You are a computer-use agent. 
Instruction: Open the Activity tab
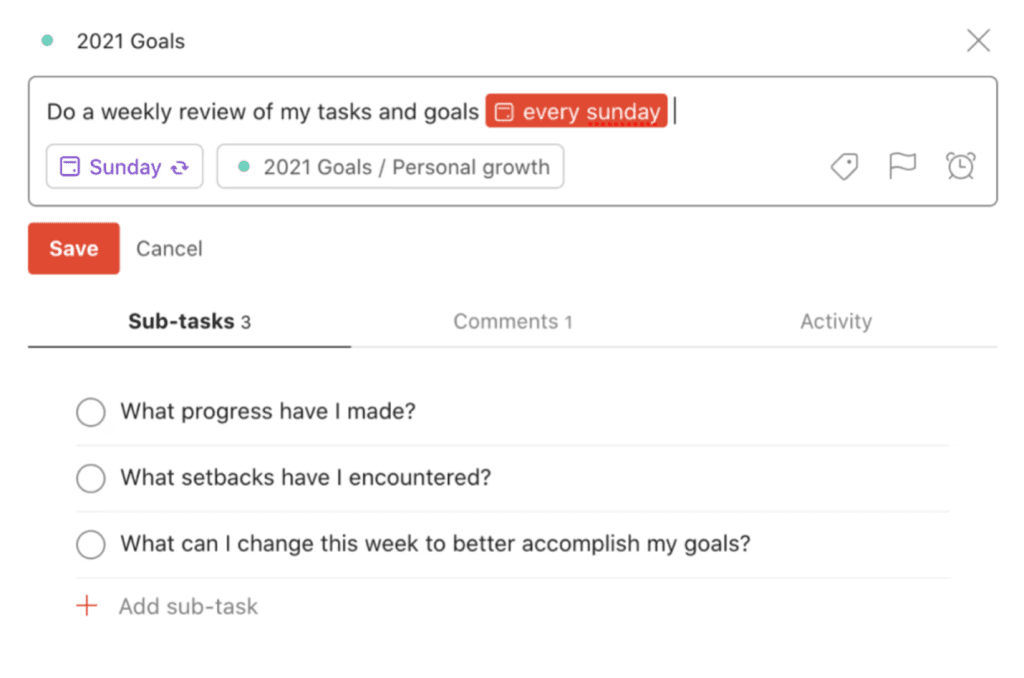[836, 322]
